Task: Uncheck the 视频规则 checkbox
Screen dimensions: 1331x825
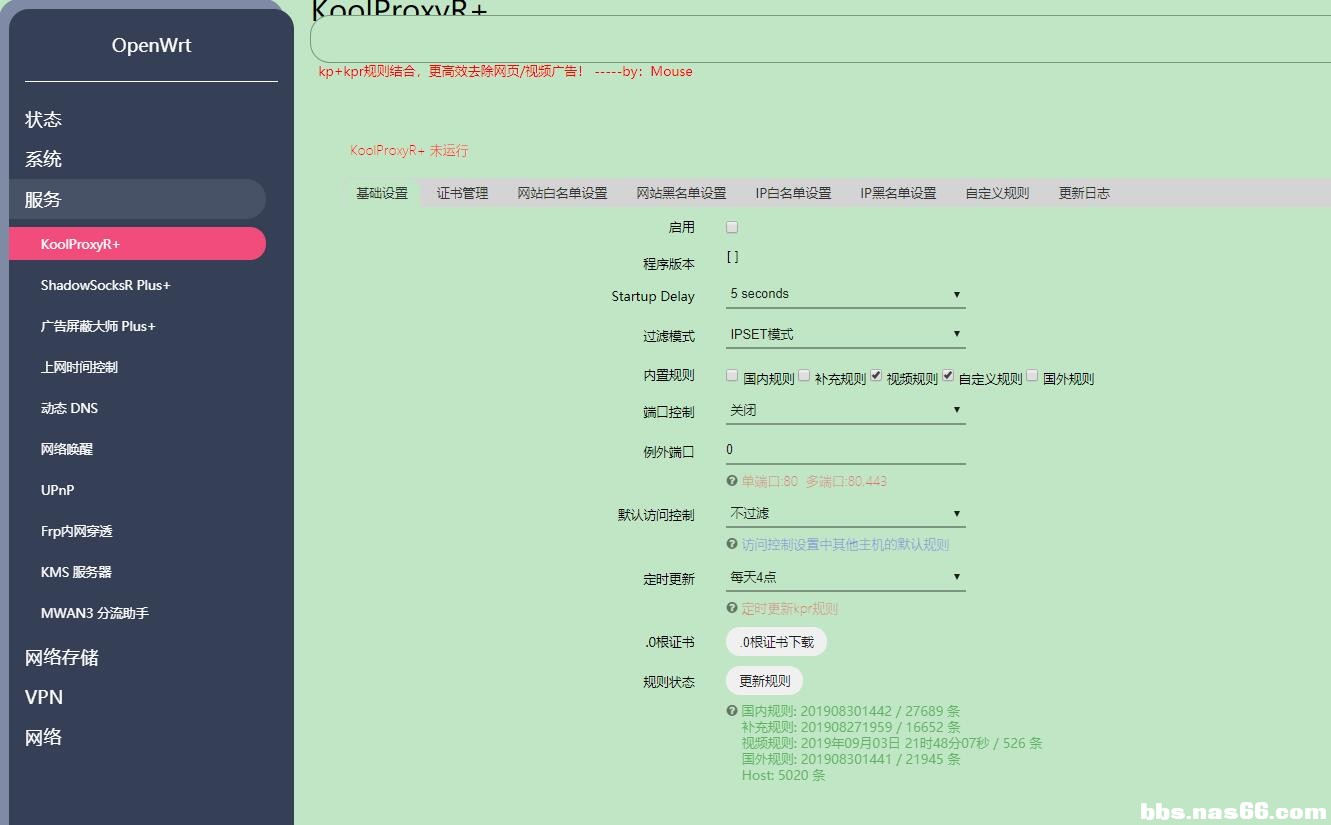Action: click(876, 376)
